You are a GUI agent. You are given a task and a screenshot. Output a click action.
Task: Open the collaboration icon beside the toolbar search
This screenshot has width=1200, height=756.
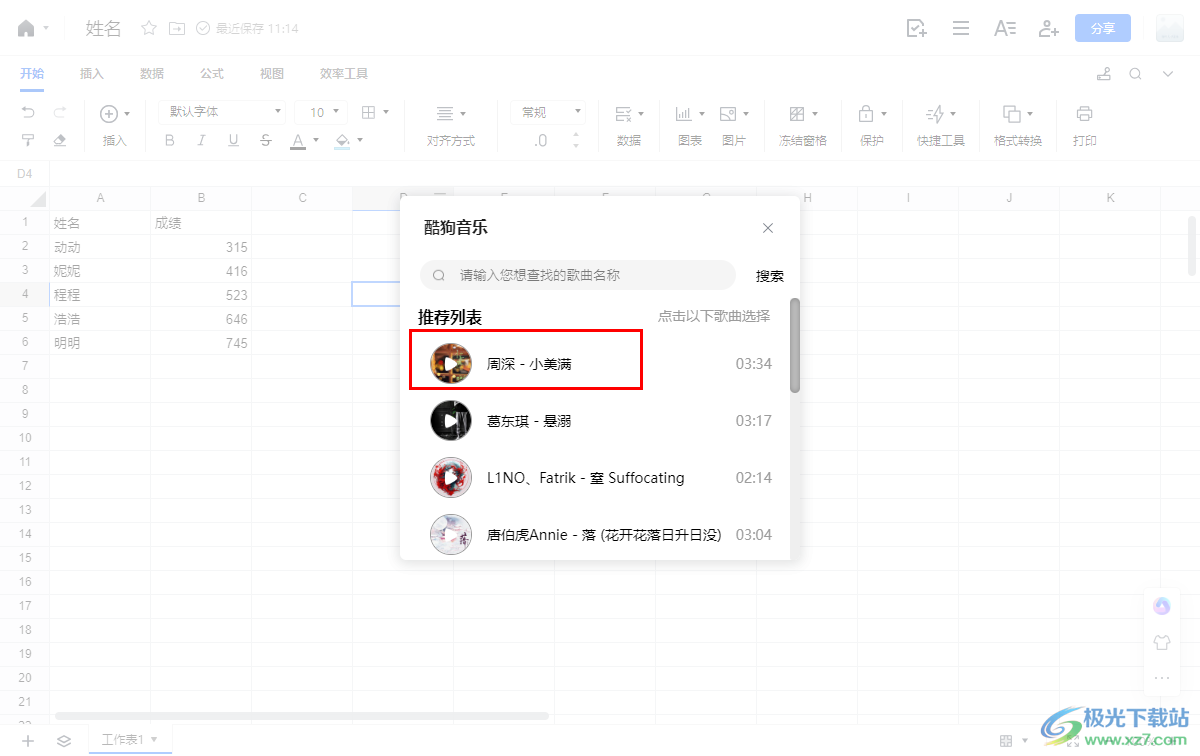tap(1104, 74)
